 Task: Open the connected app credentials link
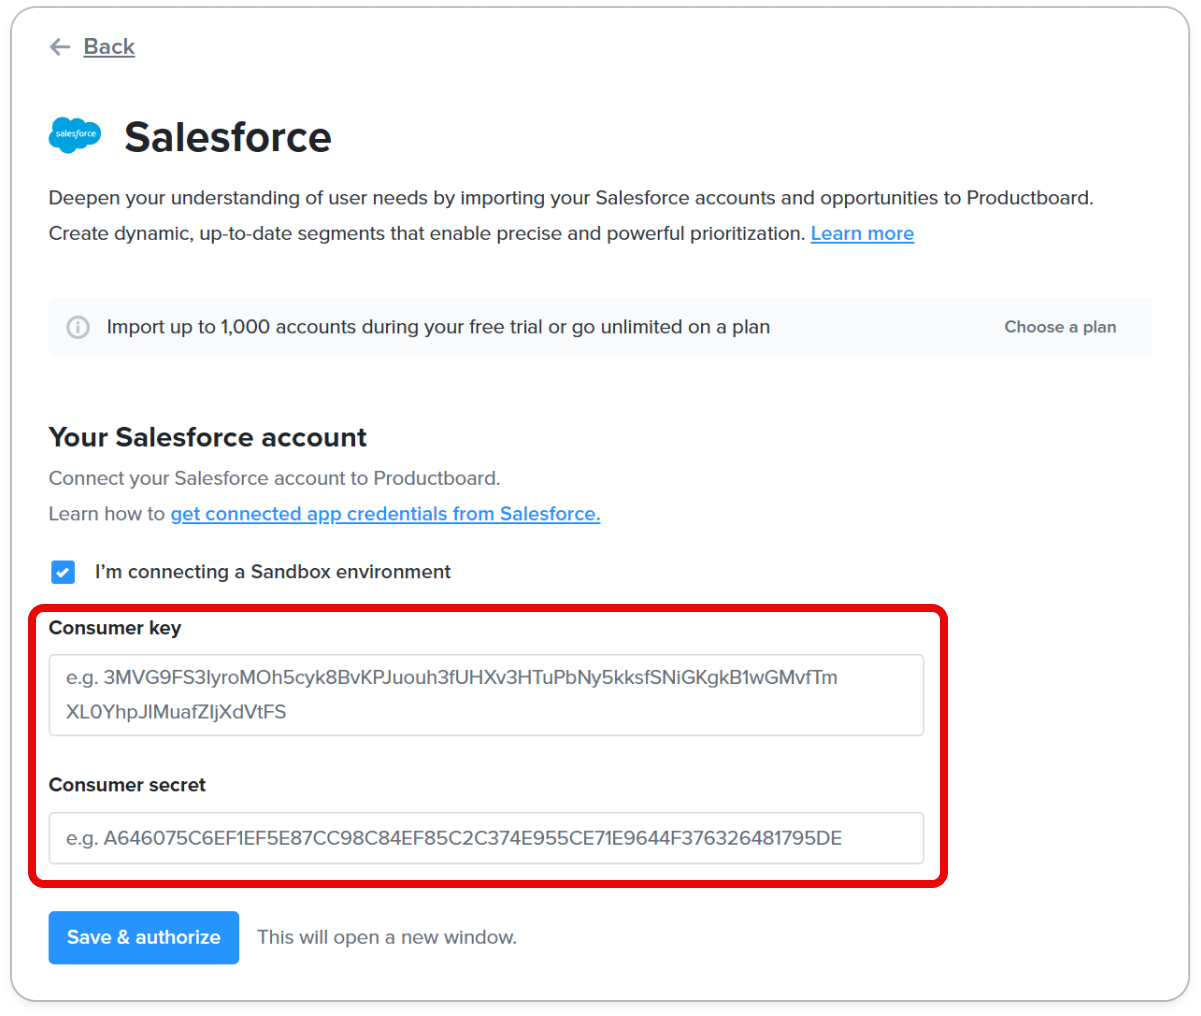(x=385, y=514)
